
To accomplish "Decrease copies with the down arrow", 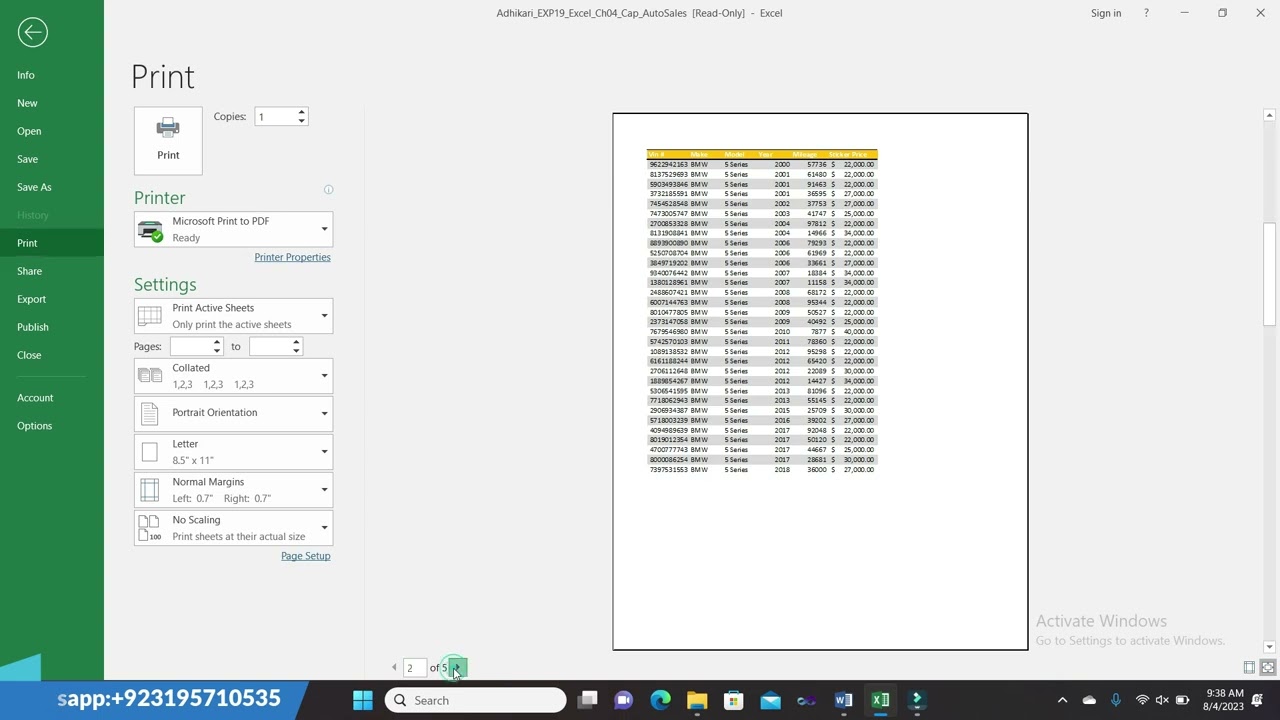I will point(301,121).
